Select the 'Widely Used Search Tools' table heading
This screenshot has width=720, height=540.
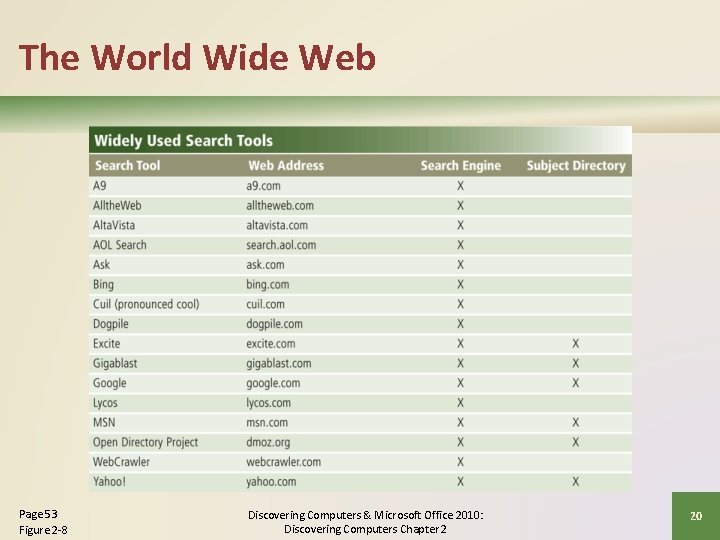point(183,141)
